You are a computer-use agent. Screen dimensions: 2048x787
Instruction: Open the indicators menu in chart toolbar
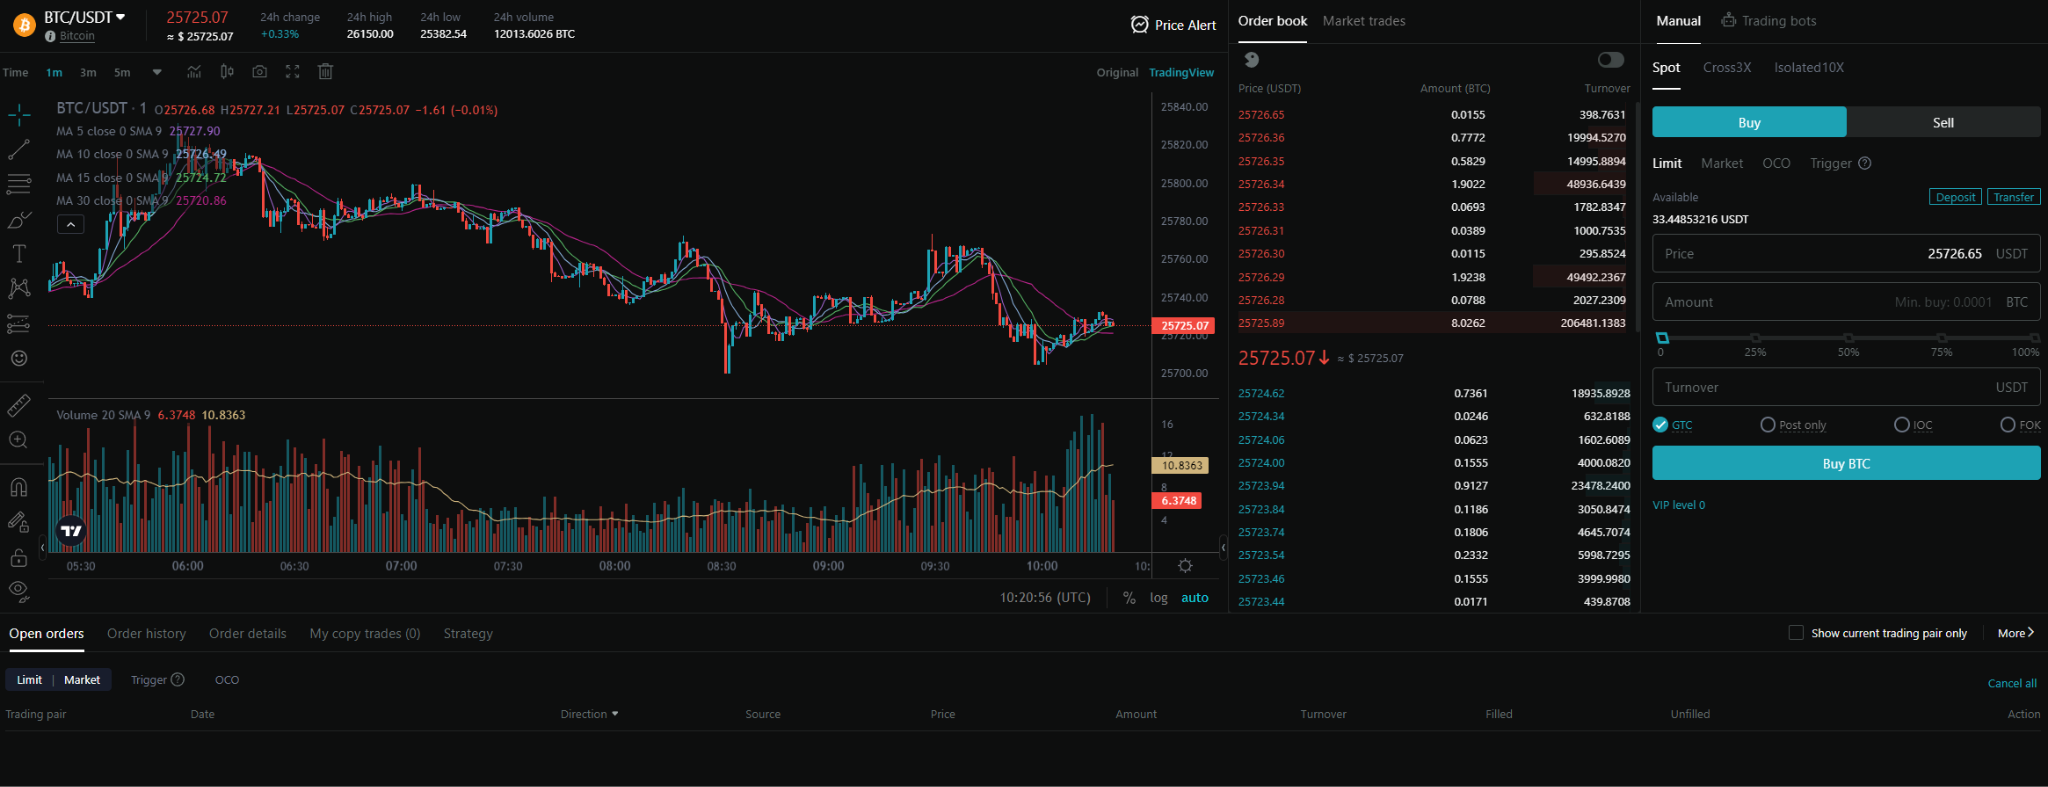click(x=194, y=72)
